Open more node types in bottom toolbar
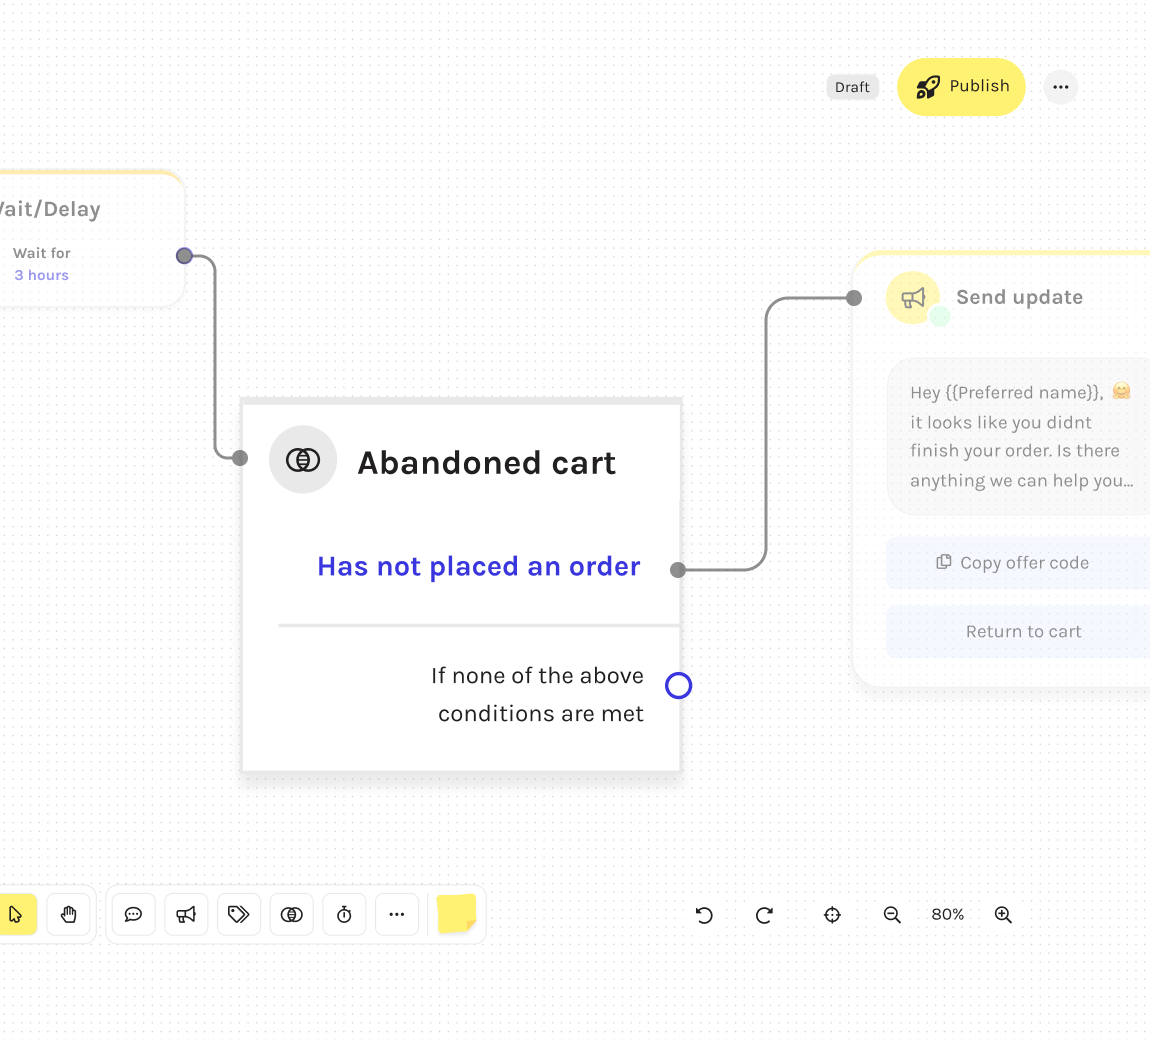Image resolution: width=1150 pixels, height=1040 pixels. tap(397, 915)
